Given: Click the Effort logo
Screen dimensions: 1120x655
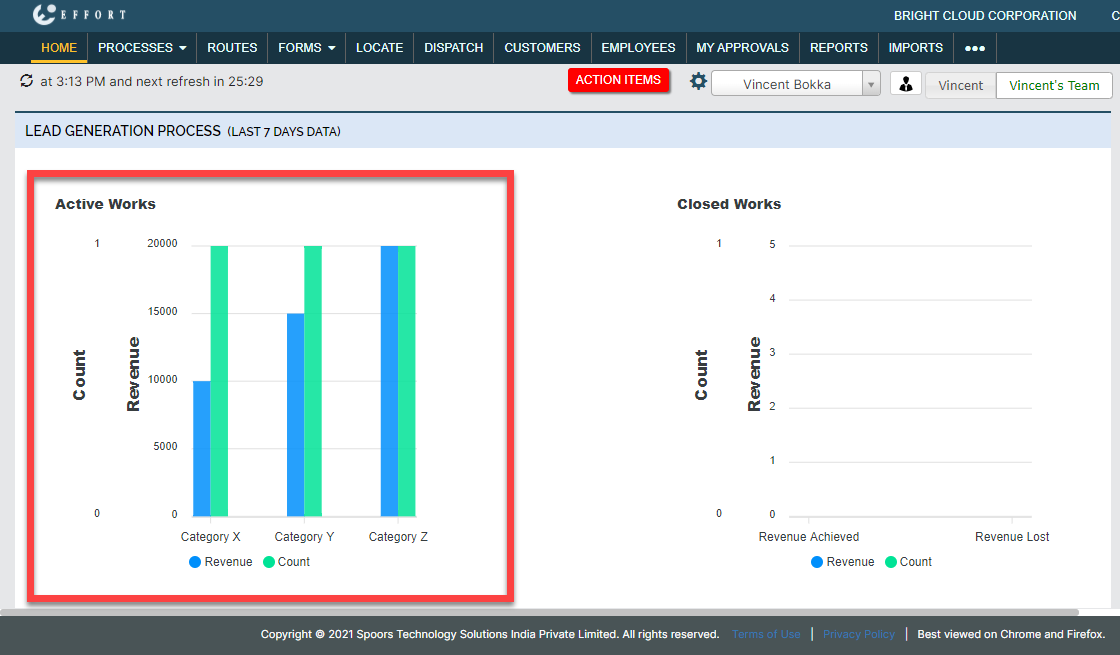Looking at the screenshot, I should [80, 15].
